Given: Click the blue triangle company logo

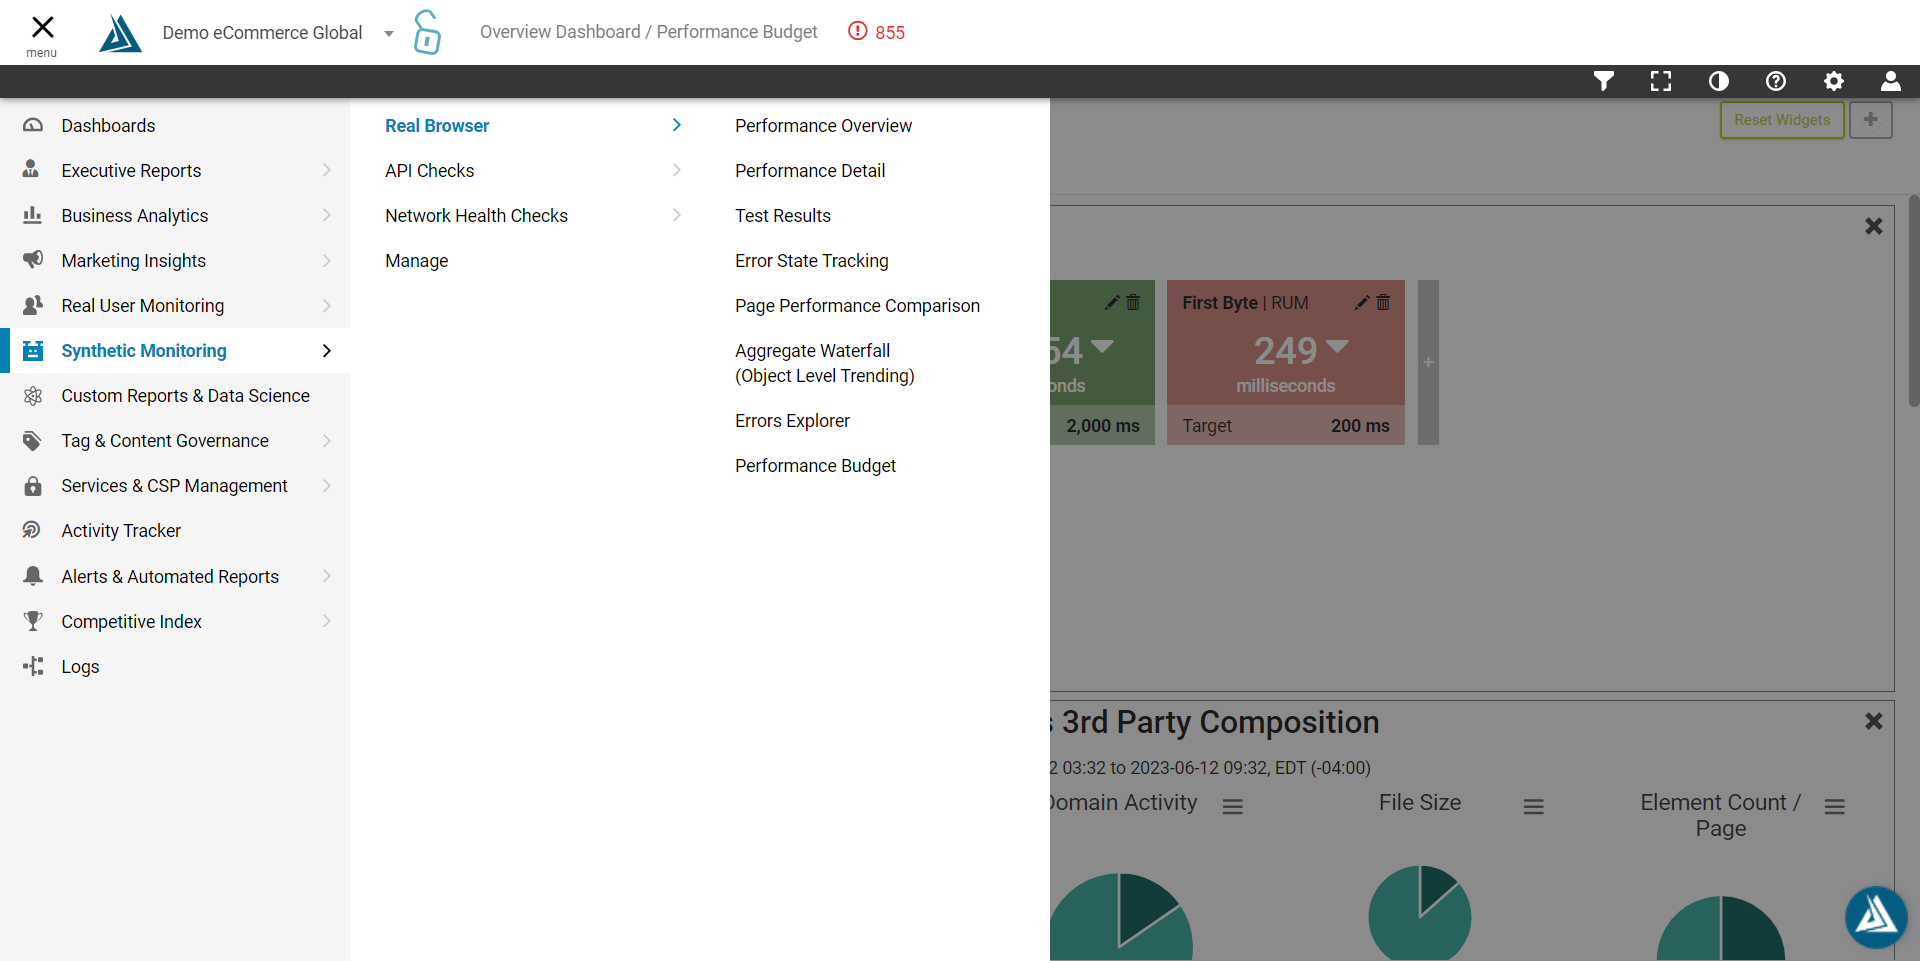Looking at the screenshot, I should tap(120, 33).
